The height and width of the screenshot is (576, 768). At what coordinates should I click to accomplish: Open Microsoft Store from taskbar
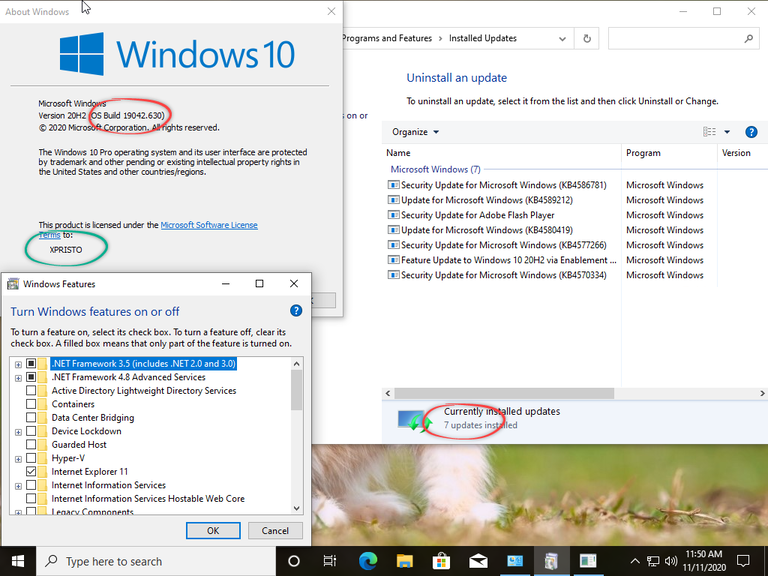point(441,561)
